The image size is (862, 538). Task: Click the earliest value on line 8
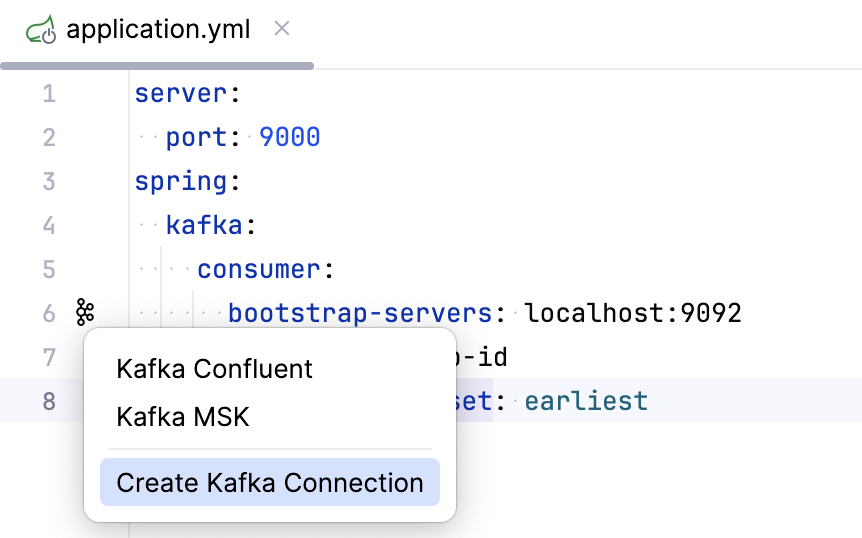(586, 402)
